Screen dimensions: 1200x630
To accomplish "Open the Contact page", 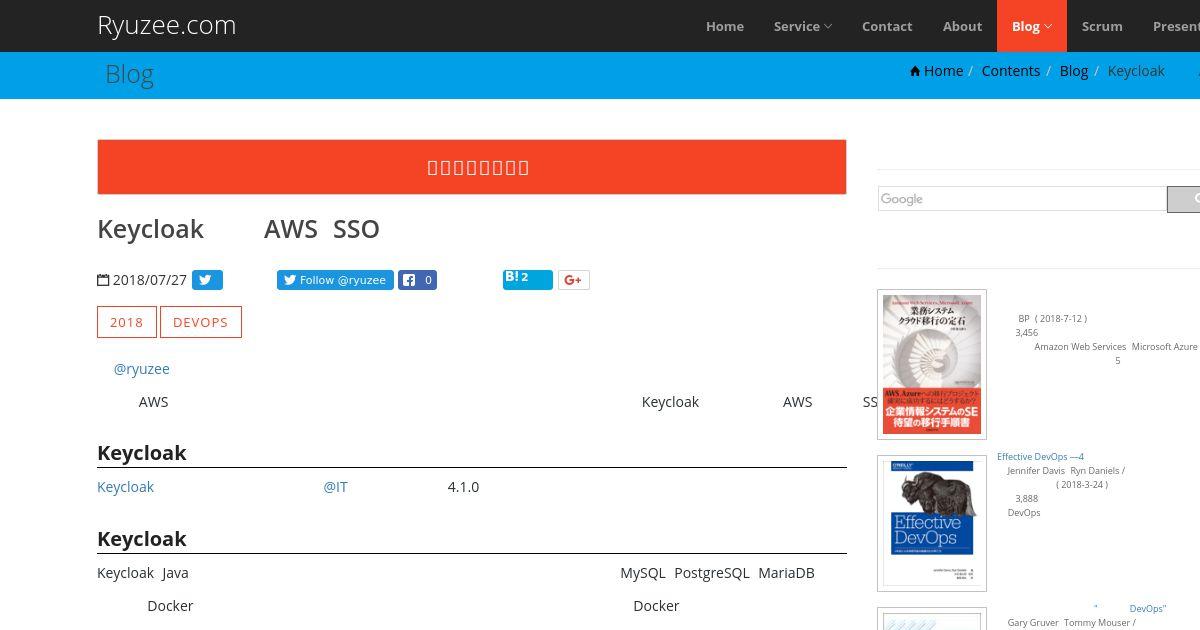I will [x=887, y=26].
